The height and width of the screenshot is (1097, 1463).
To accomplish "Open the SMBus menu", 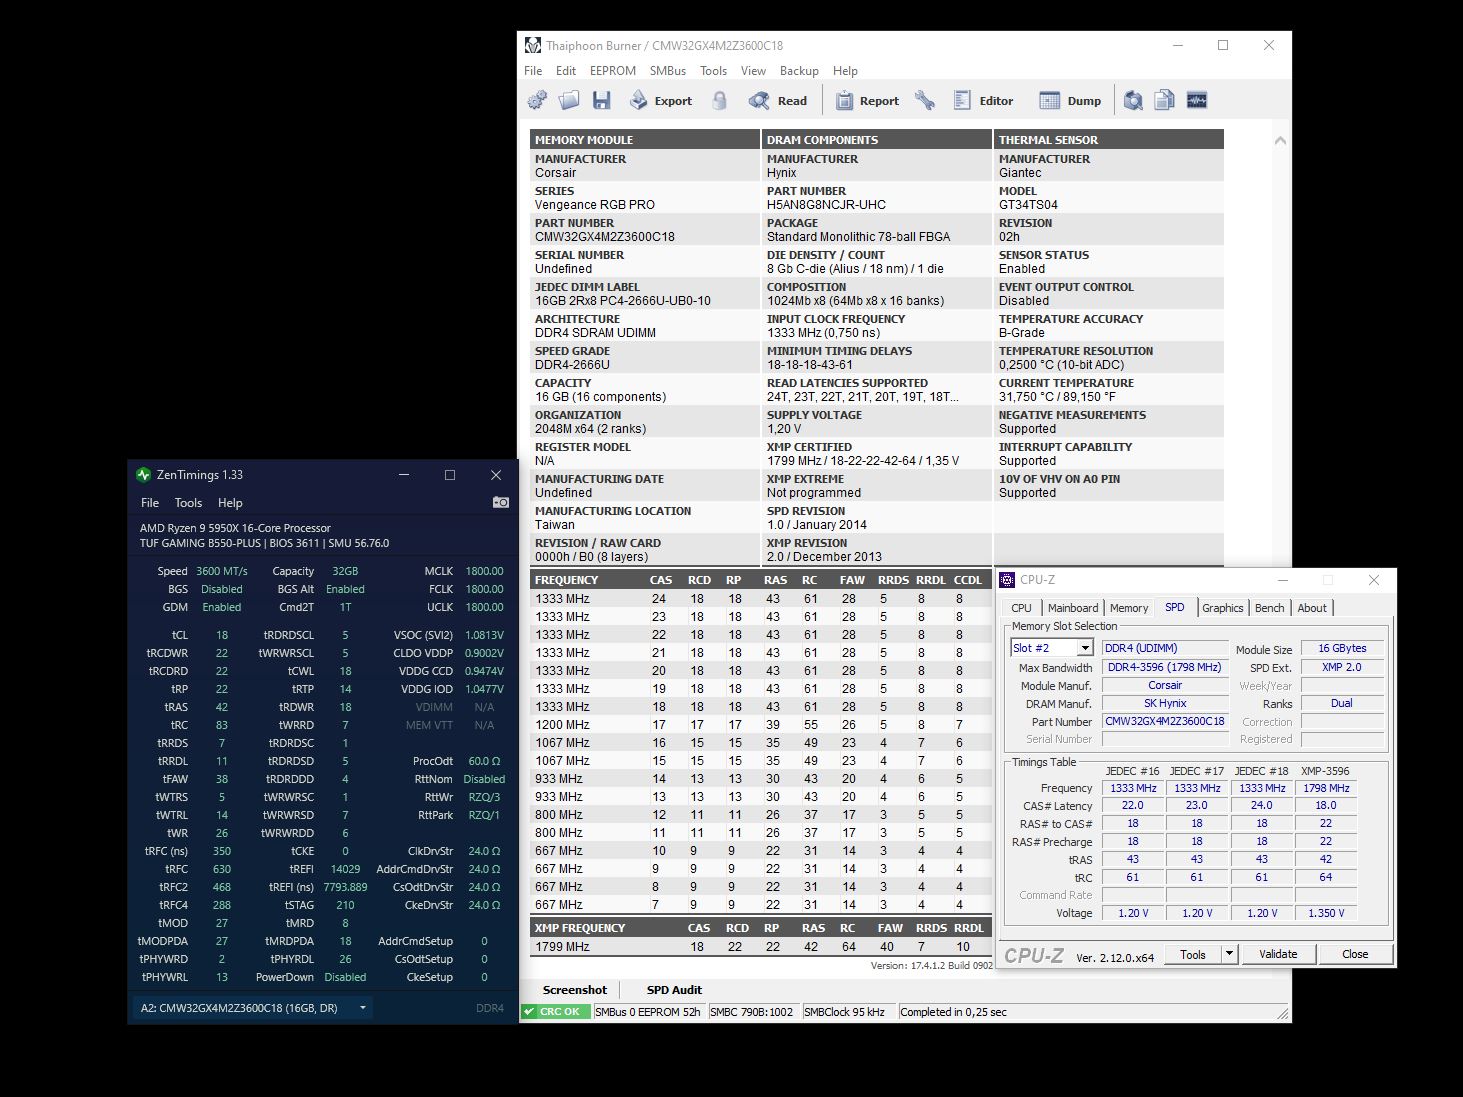I will tap(668, 71).
